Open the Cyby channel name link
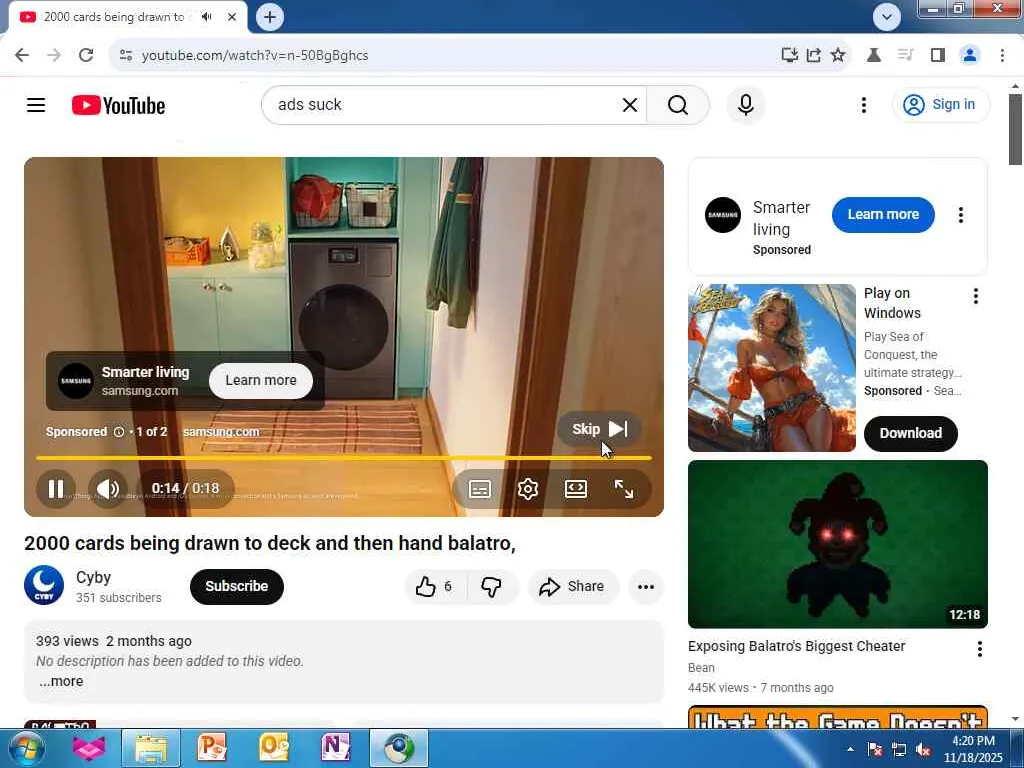This screenshot has width=1024, height=768. point(93,577)
